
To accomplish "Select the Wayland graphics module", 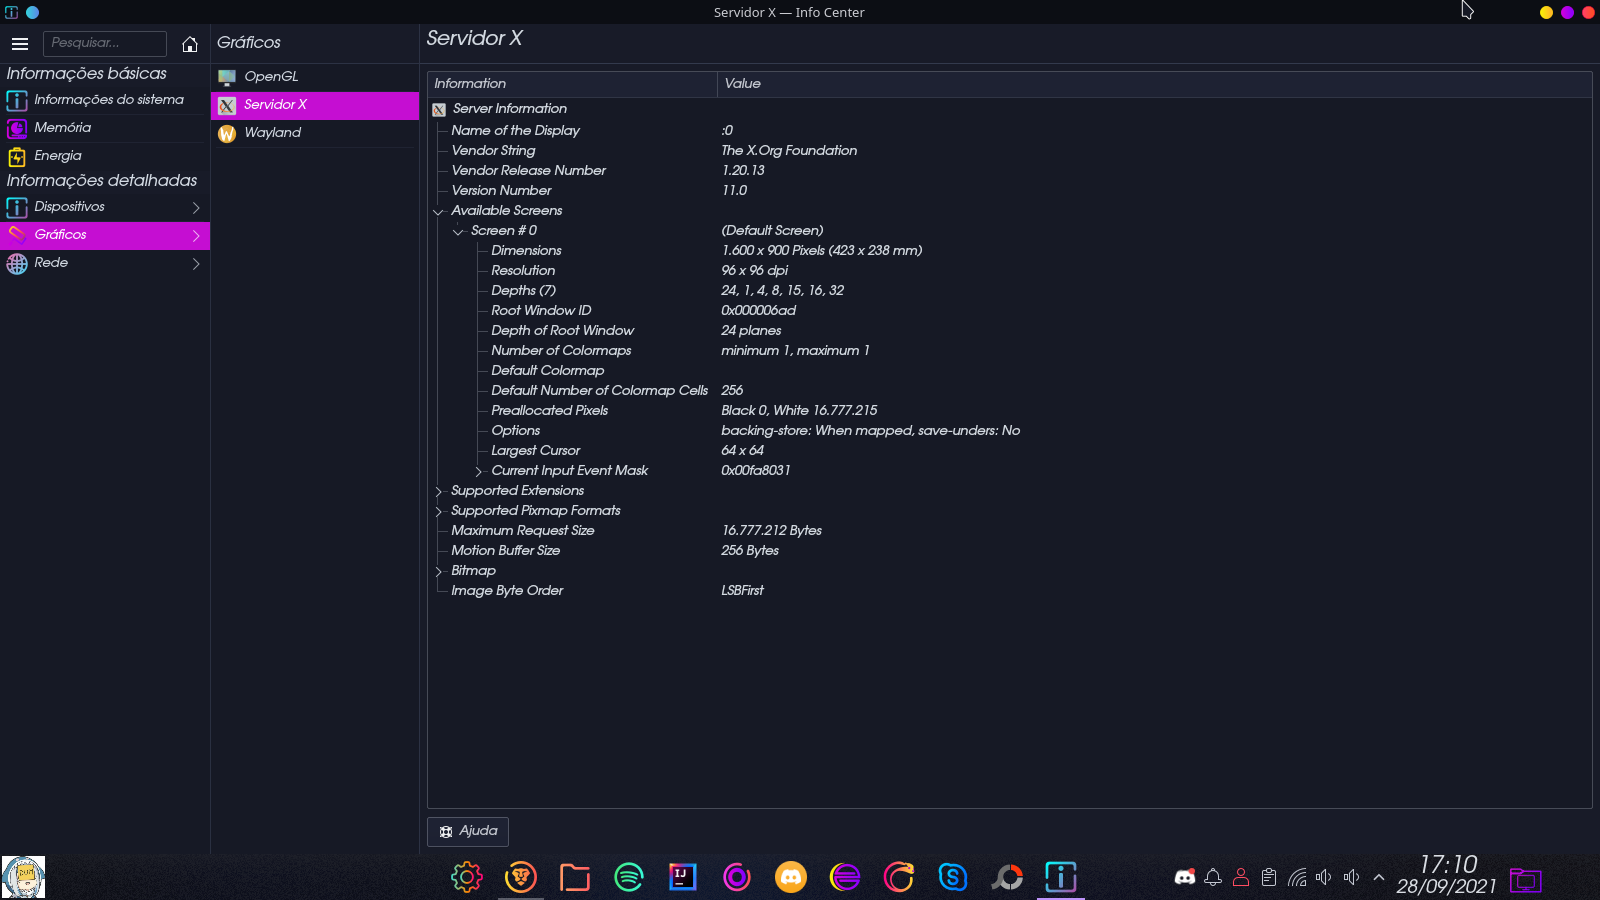I will tap(272, 133).
